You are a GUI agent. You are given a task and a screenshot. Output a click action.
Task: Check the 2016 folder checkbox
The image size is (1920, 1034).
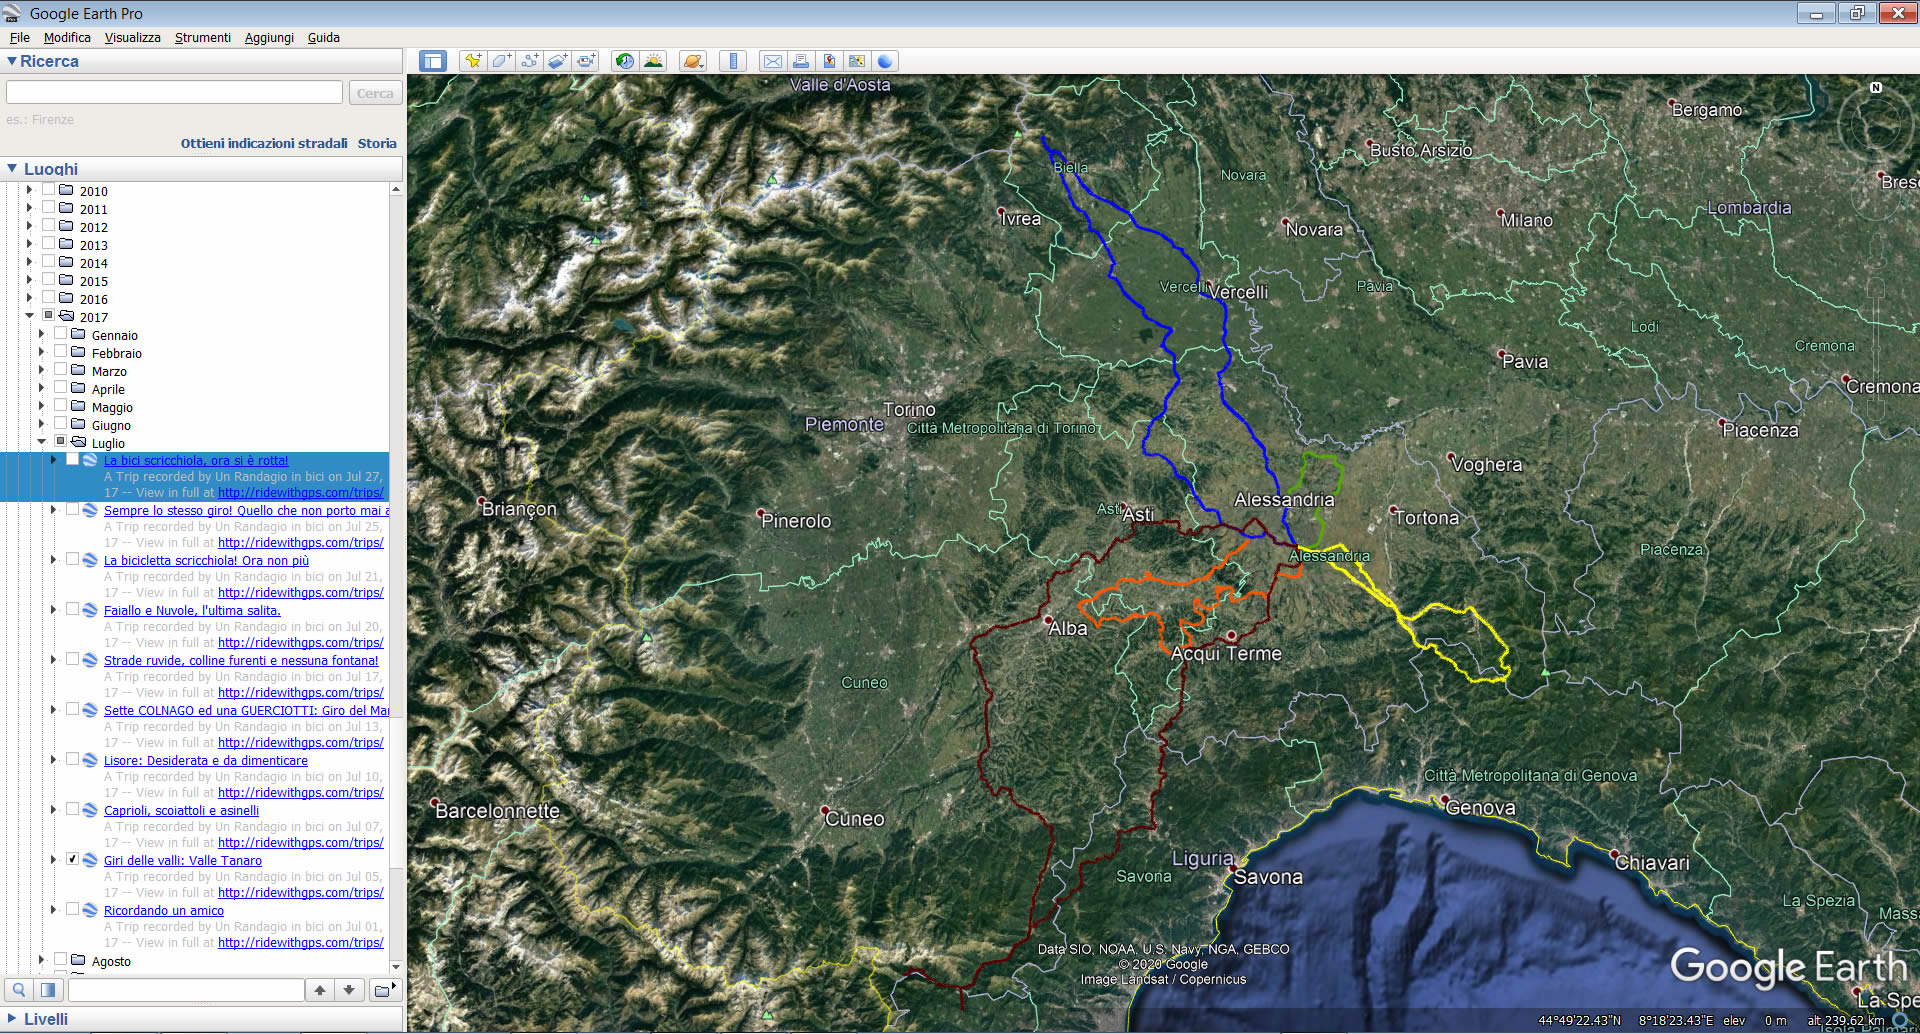point(48,298)
